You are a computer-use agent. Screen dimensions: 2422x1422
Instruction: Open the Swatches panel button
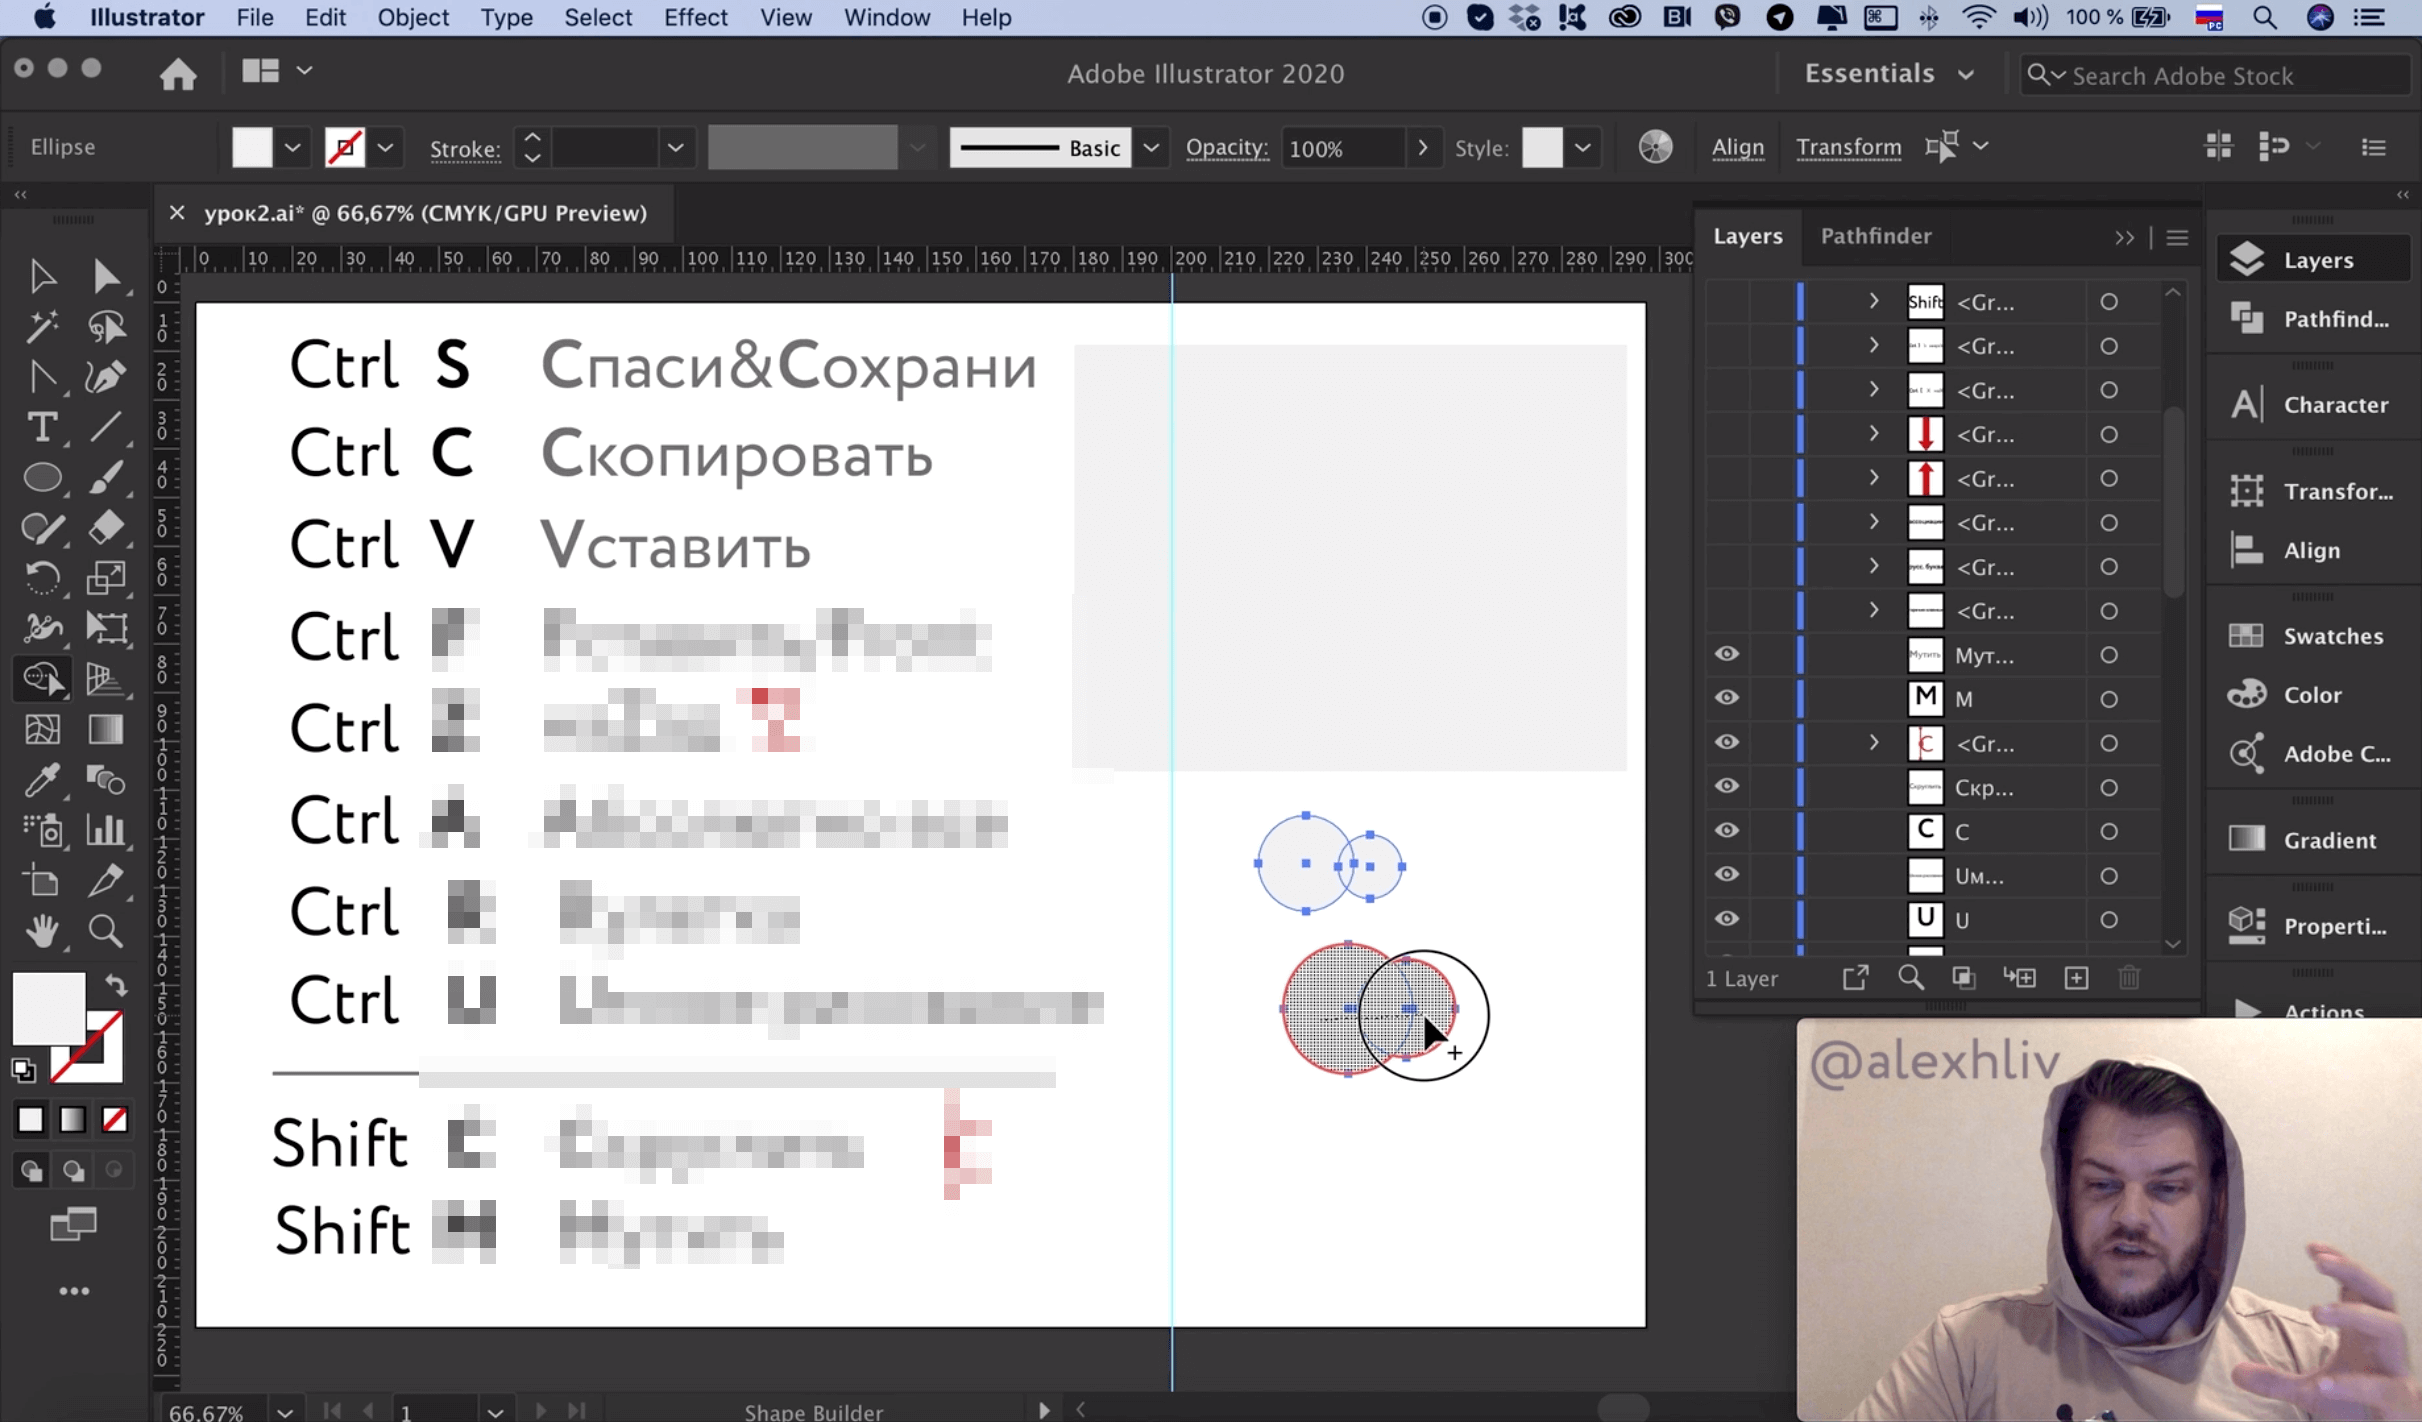point(2311,636)
